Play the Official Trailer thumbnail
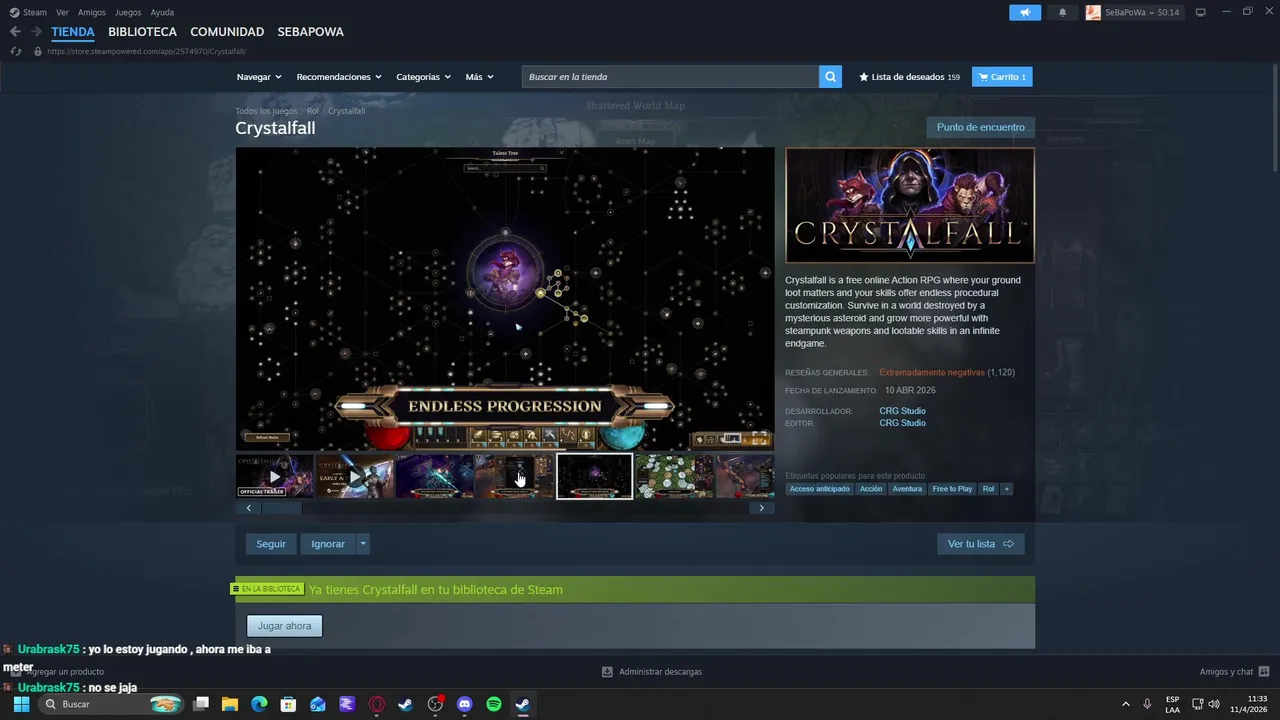The width and height of the screenshot is (1280, 720). click(x=275, y=476)
